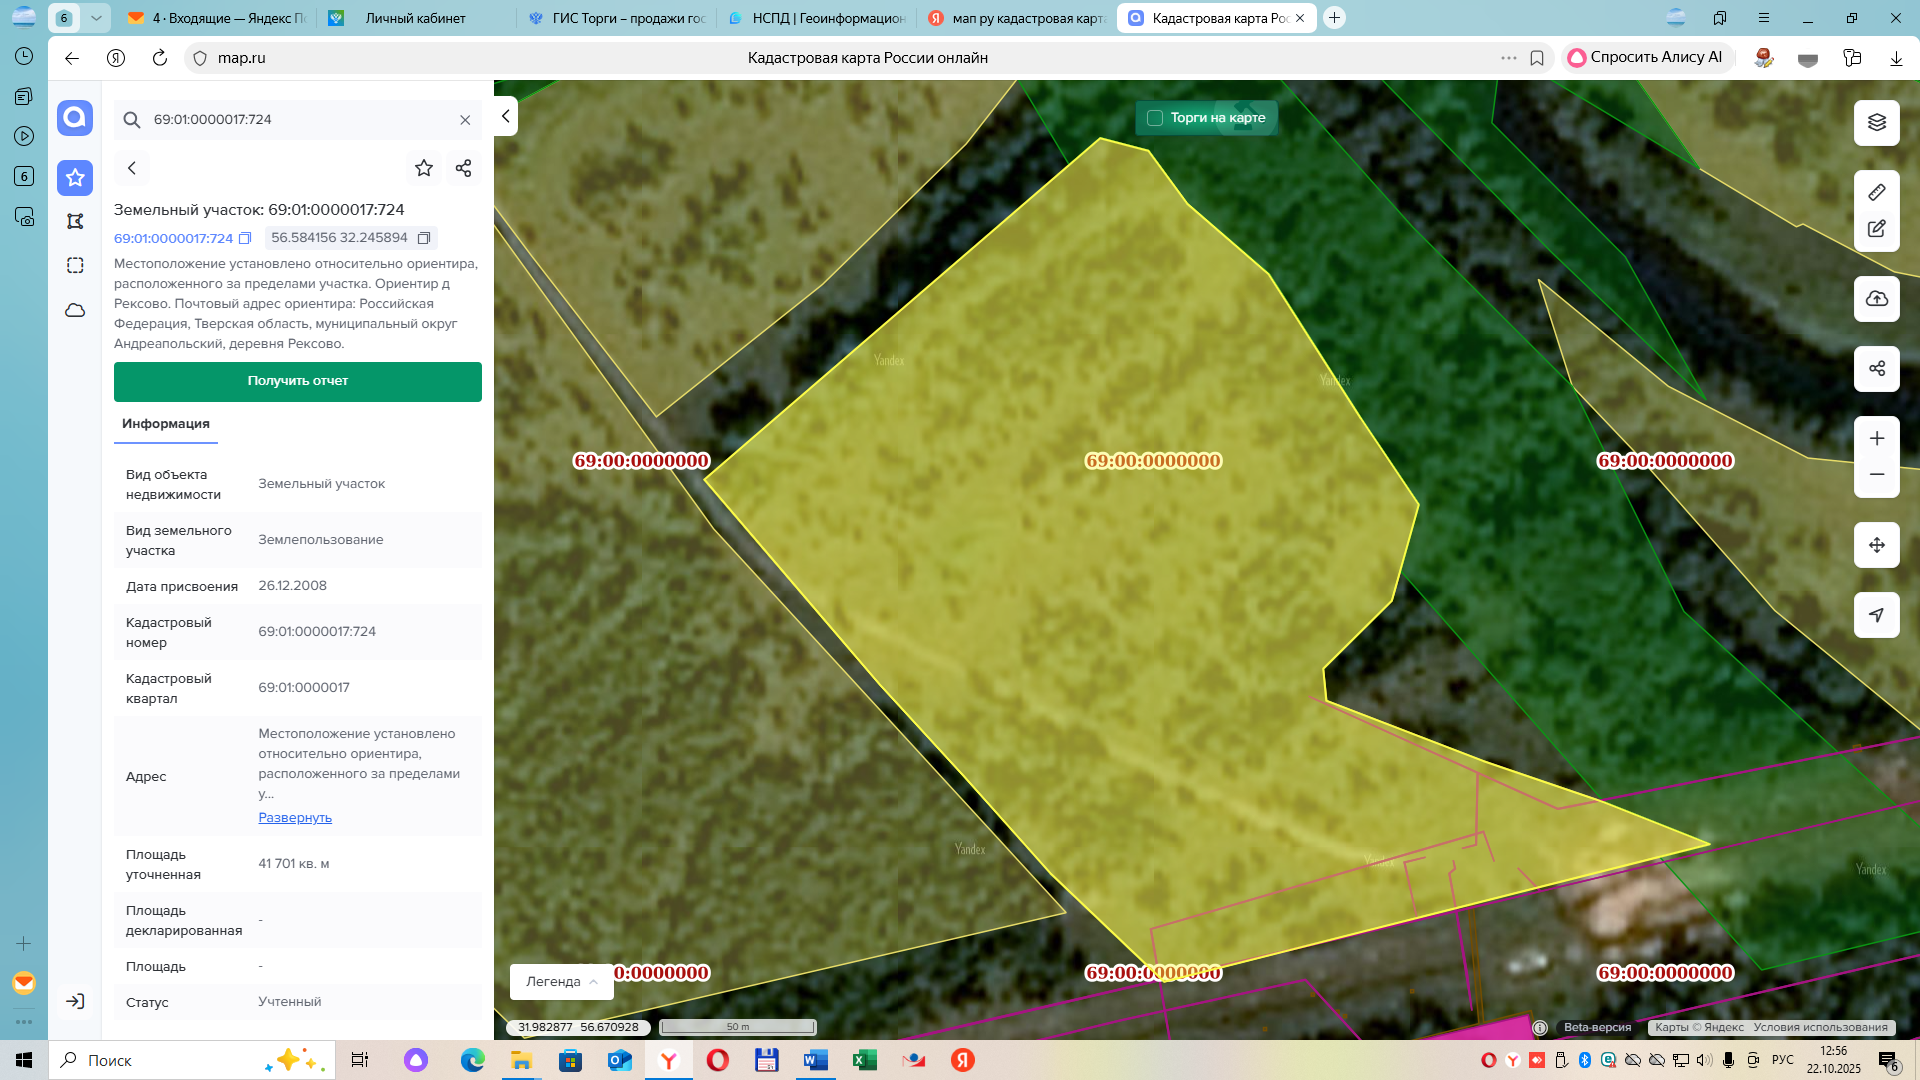The image size is (1920, 1080).
Task: Expand the address via Развернуть link
Action: tap(295, 817)
